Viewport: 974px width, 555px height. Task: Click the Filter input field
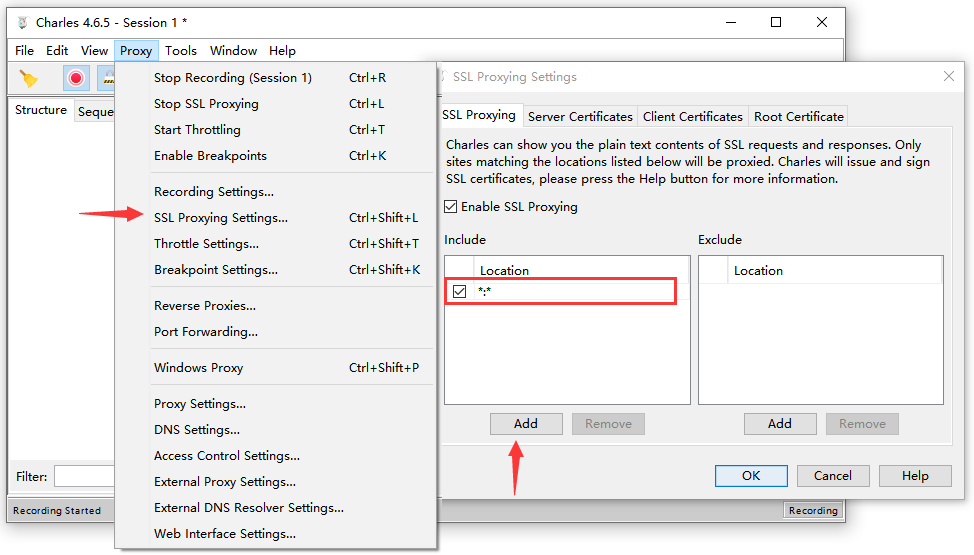pos(85,477)
